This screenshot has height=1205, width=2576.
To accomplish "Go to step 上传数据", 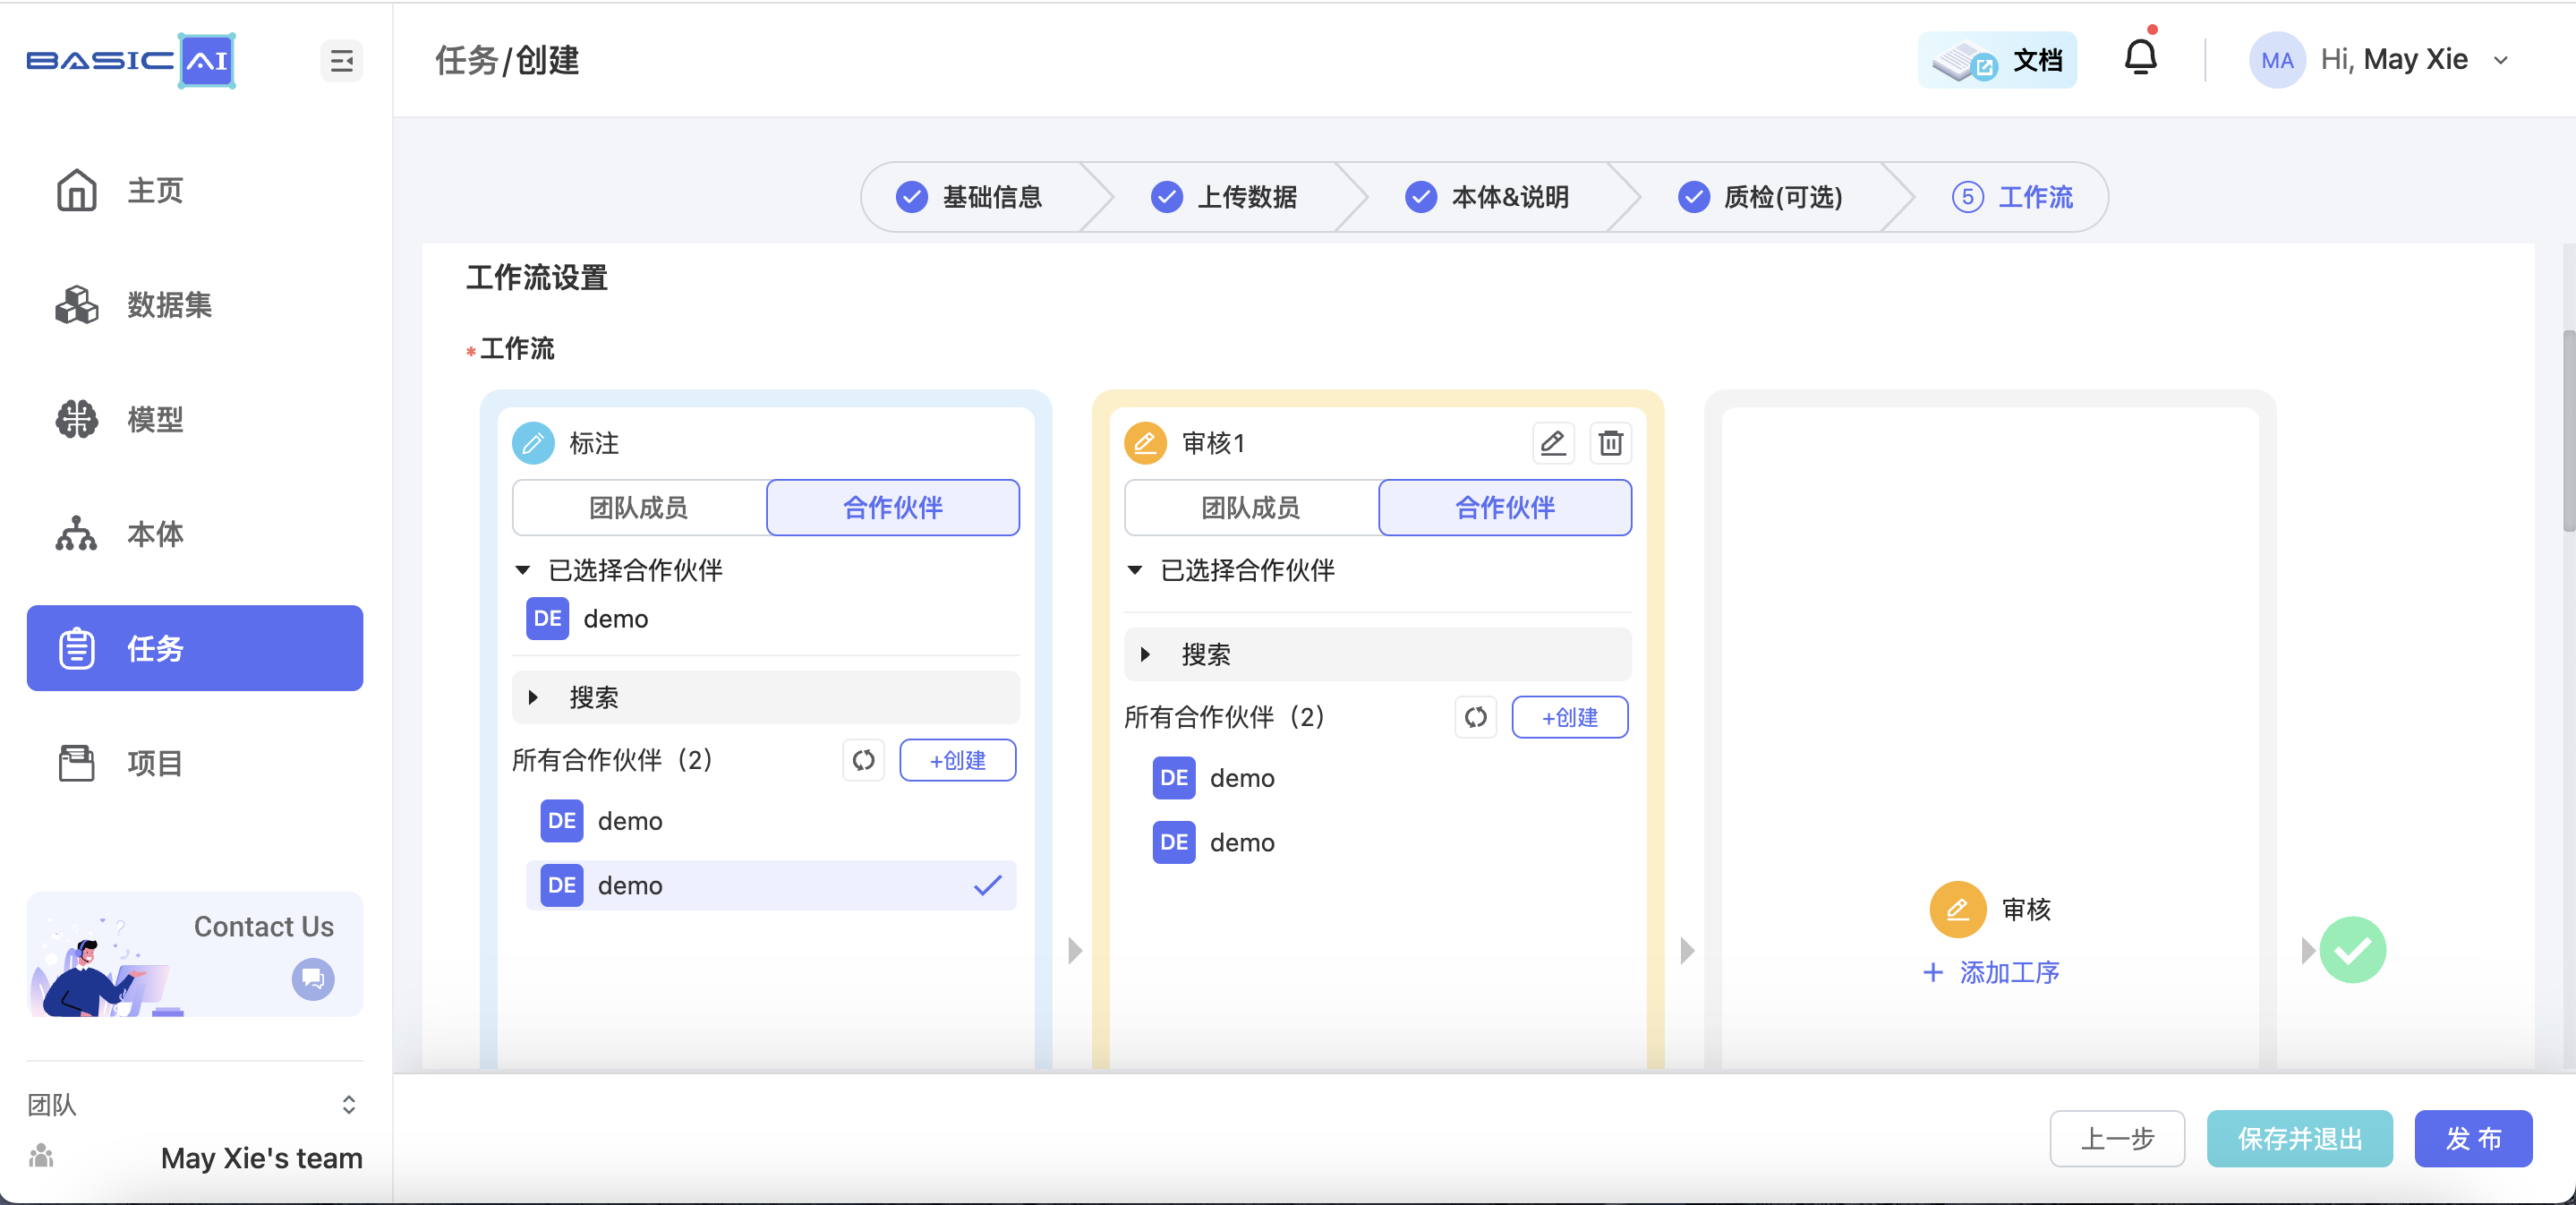I will 1224,197.
